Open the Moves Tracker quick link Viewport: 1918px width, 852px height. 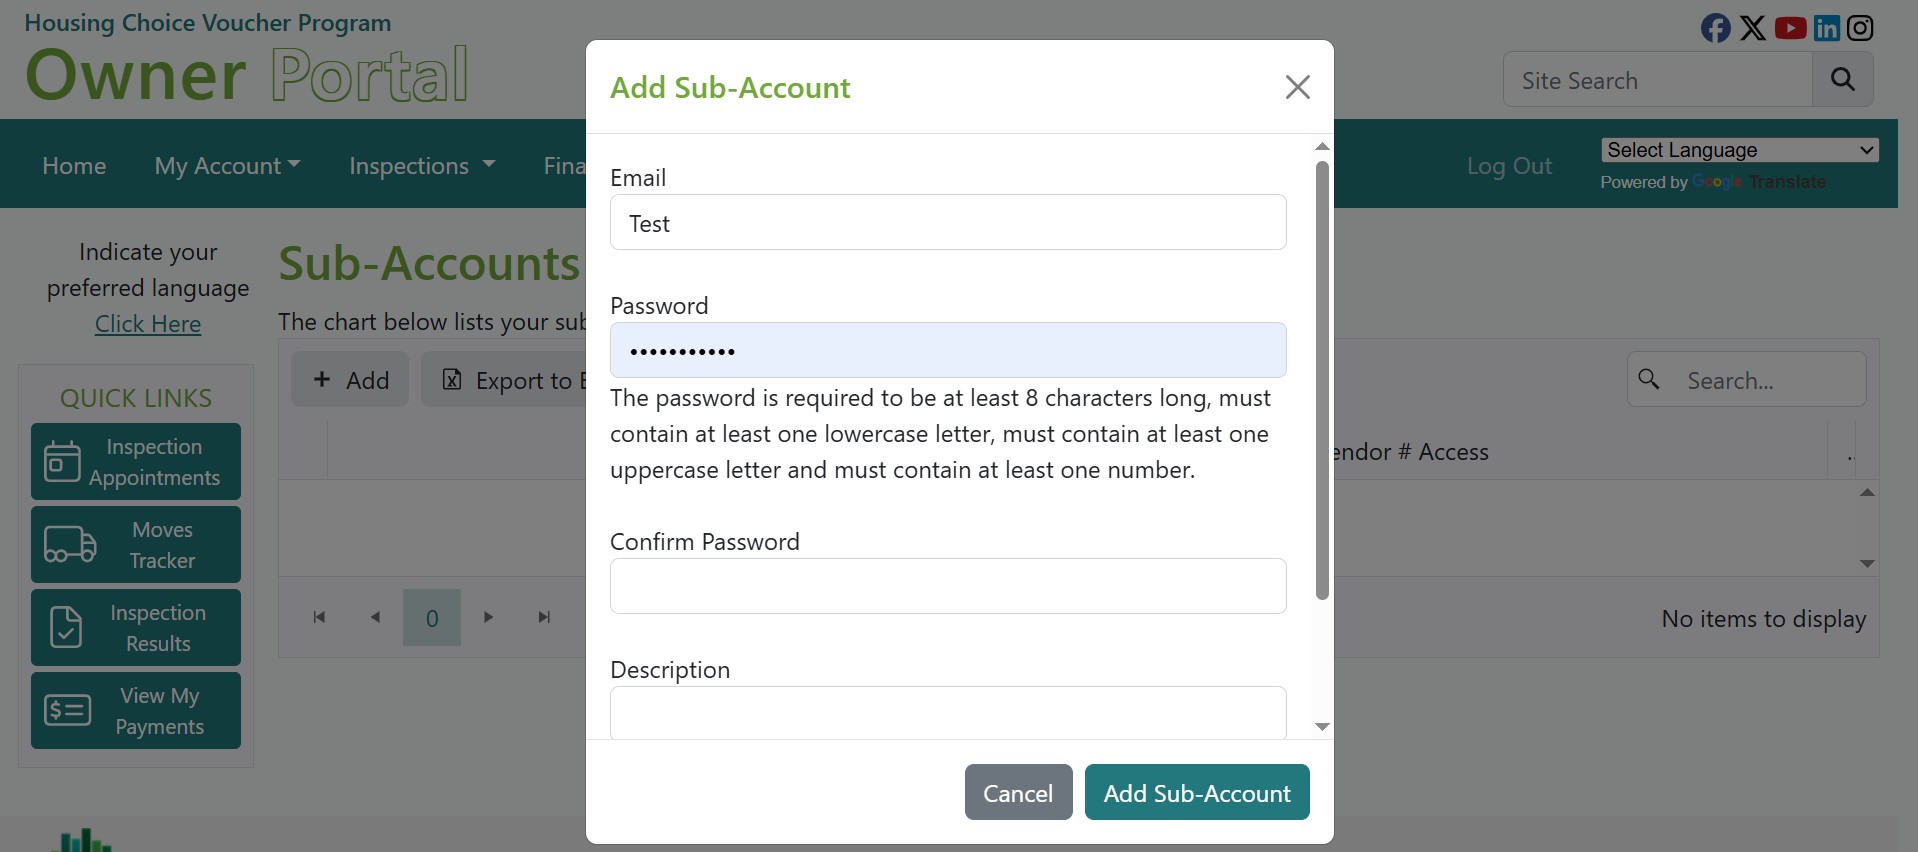[136, 544]
